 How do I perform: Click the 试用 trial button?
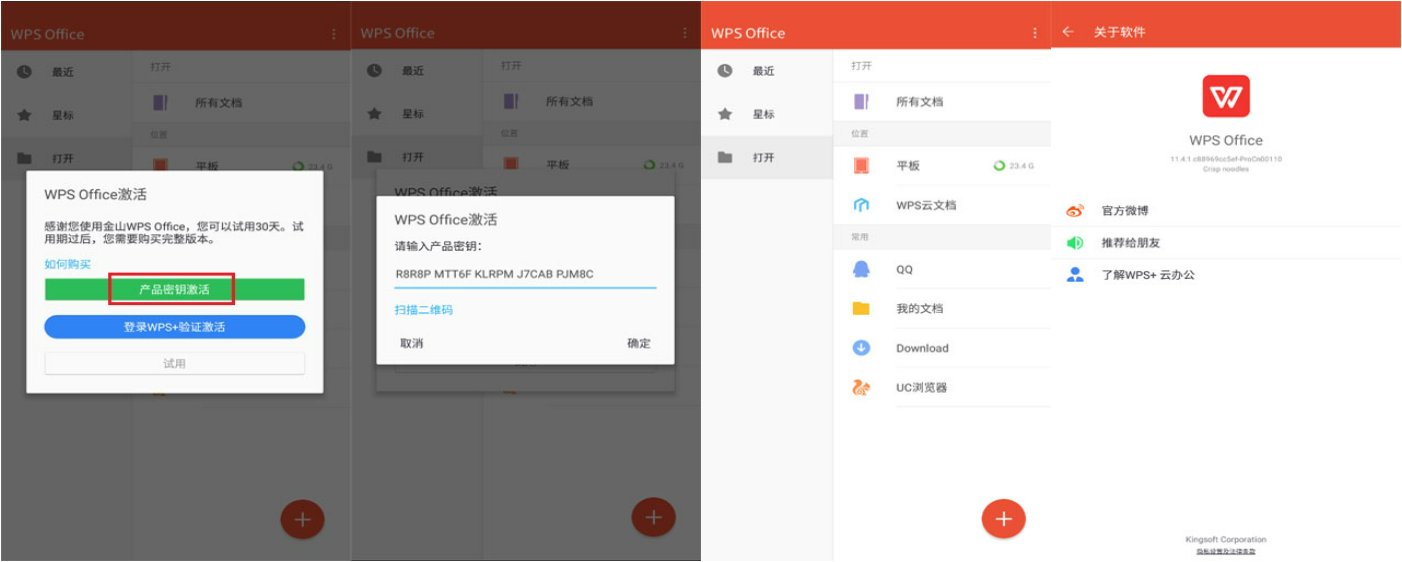point(174,363)
